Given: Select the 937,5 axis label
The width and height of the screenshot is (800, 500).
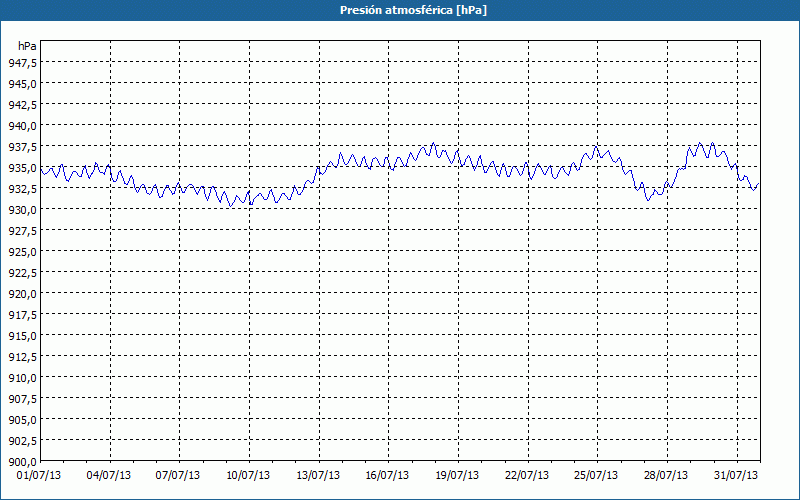Looking at the screenshot, I should click(22, 146).
